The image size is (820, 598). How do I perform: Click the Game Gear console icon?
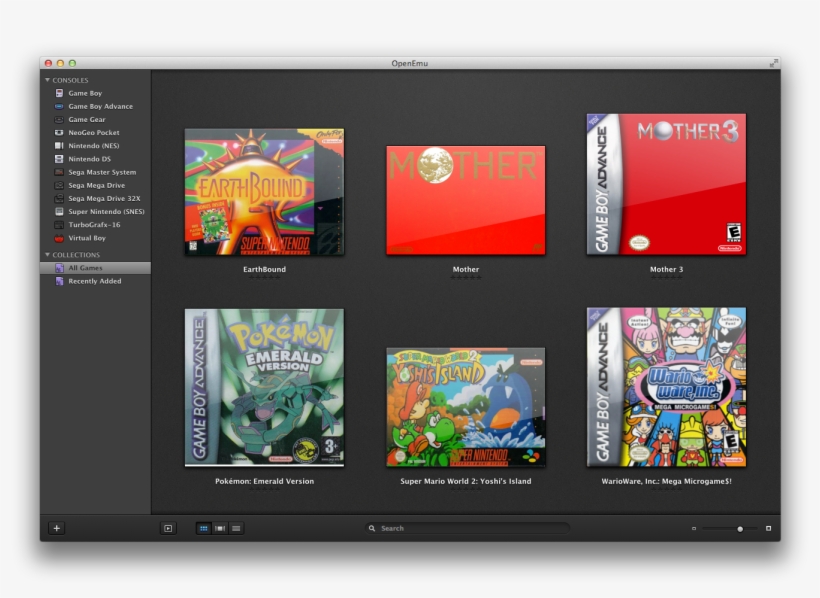59,119
